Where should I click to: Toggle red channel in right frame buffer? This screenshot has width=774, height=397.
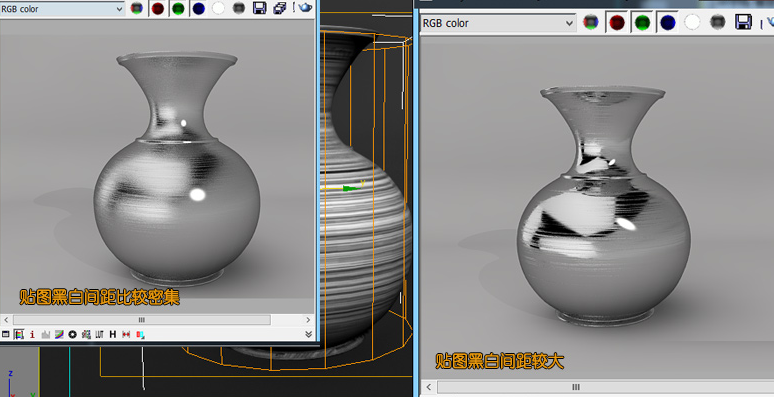pyautogui.click(x=617, y=23)
